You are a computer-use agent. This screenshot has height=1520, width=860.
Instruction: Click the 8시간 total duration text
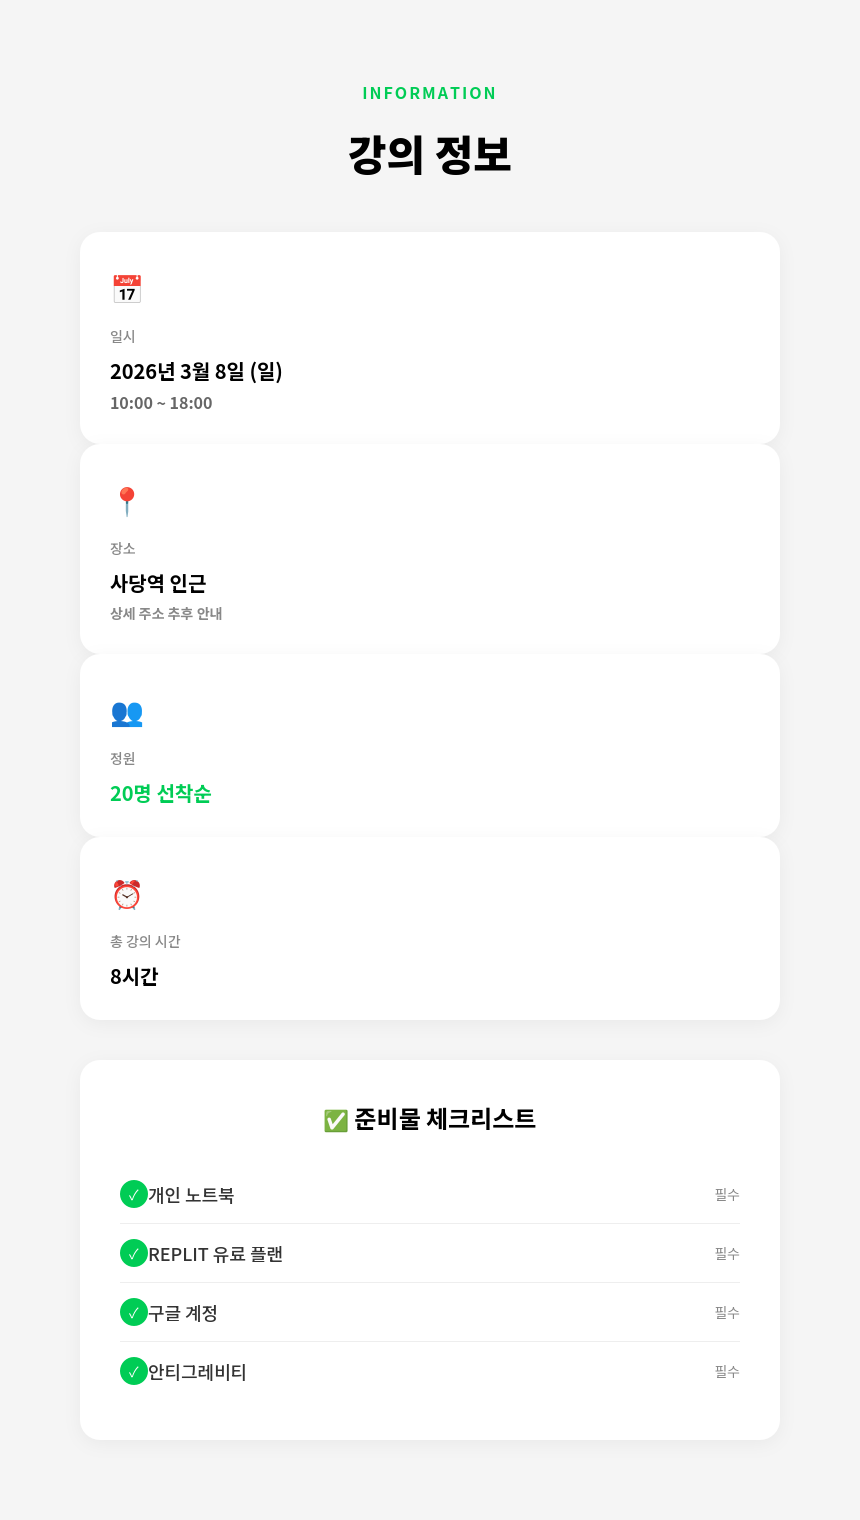click(134, 976)
